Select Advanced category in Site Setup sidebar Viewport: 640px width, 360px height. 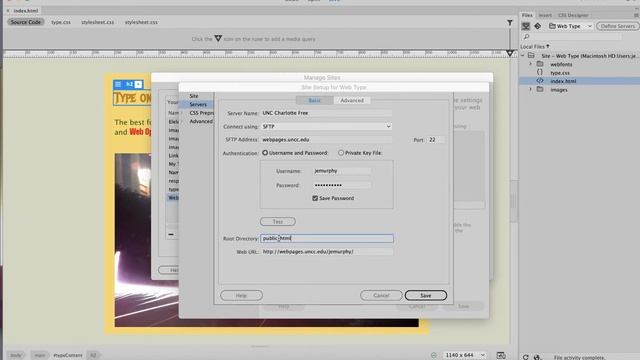[x=201, y=121]
